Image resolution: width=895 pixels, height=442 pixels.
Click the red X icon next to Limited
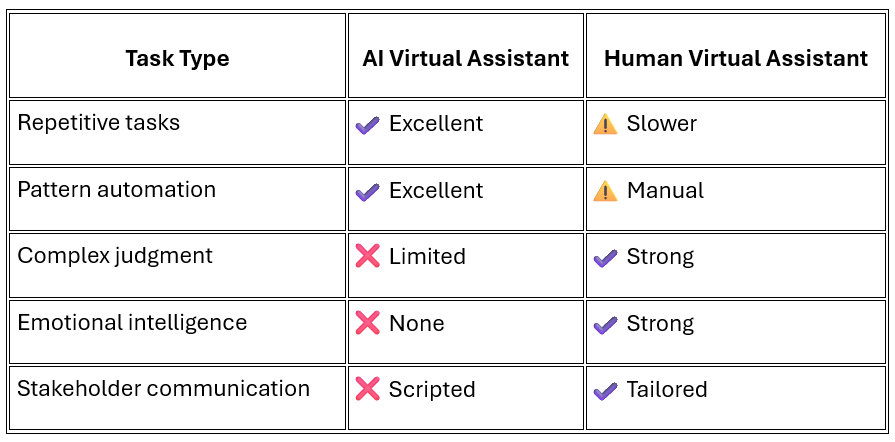coord(367,256)
